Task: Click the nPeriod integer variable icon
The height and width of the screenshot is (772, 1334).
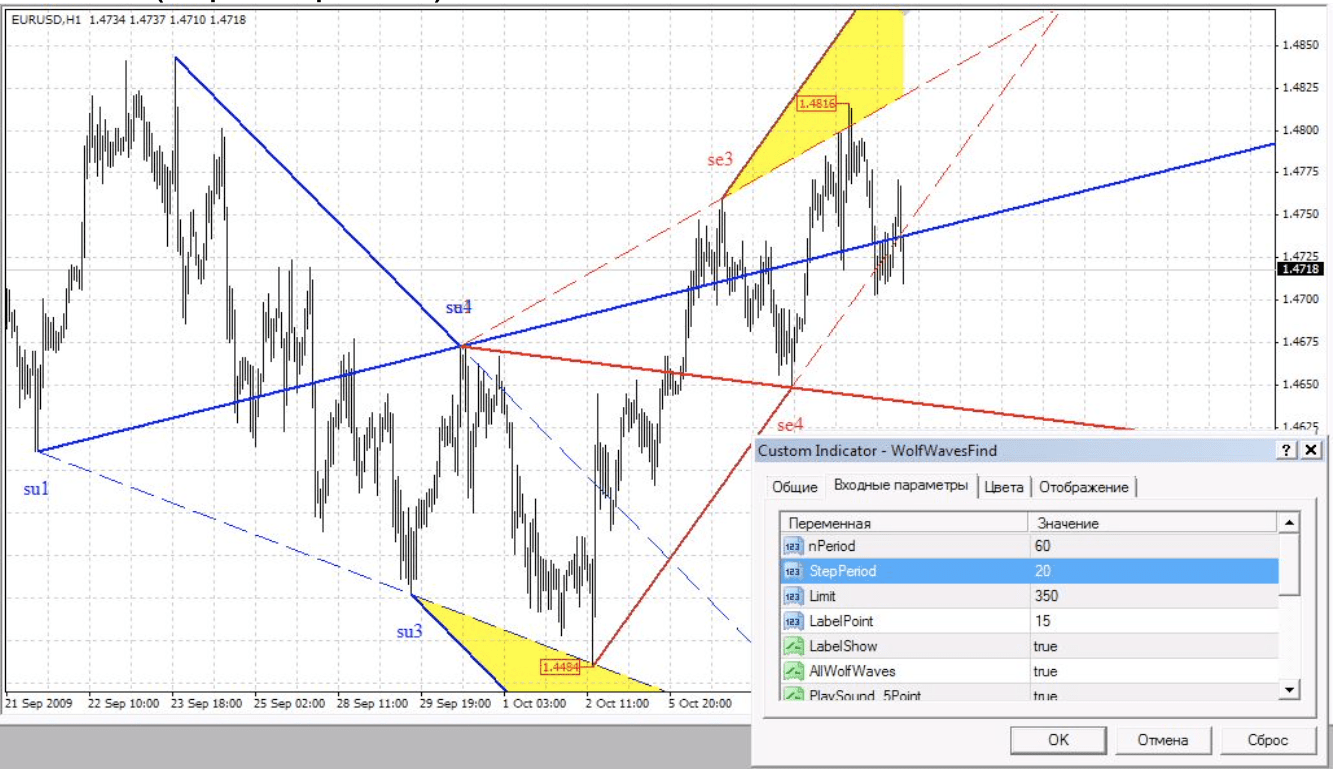Action: coord(793,546)
